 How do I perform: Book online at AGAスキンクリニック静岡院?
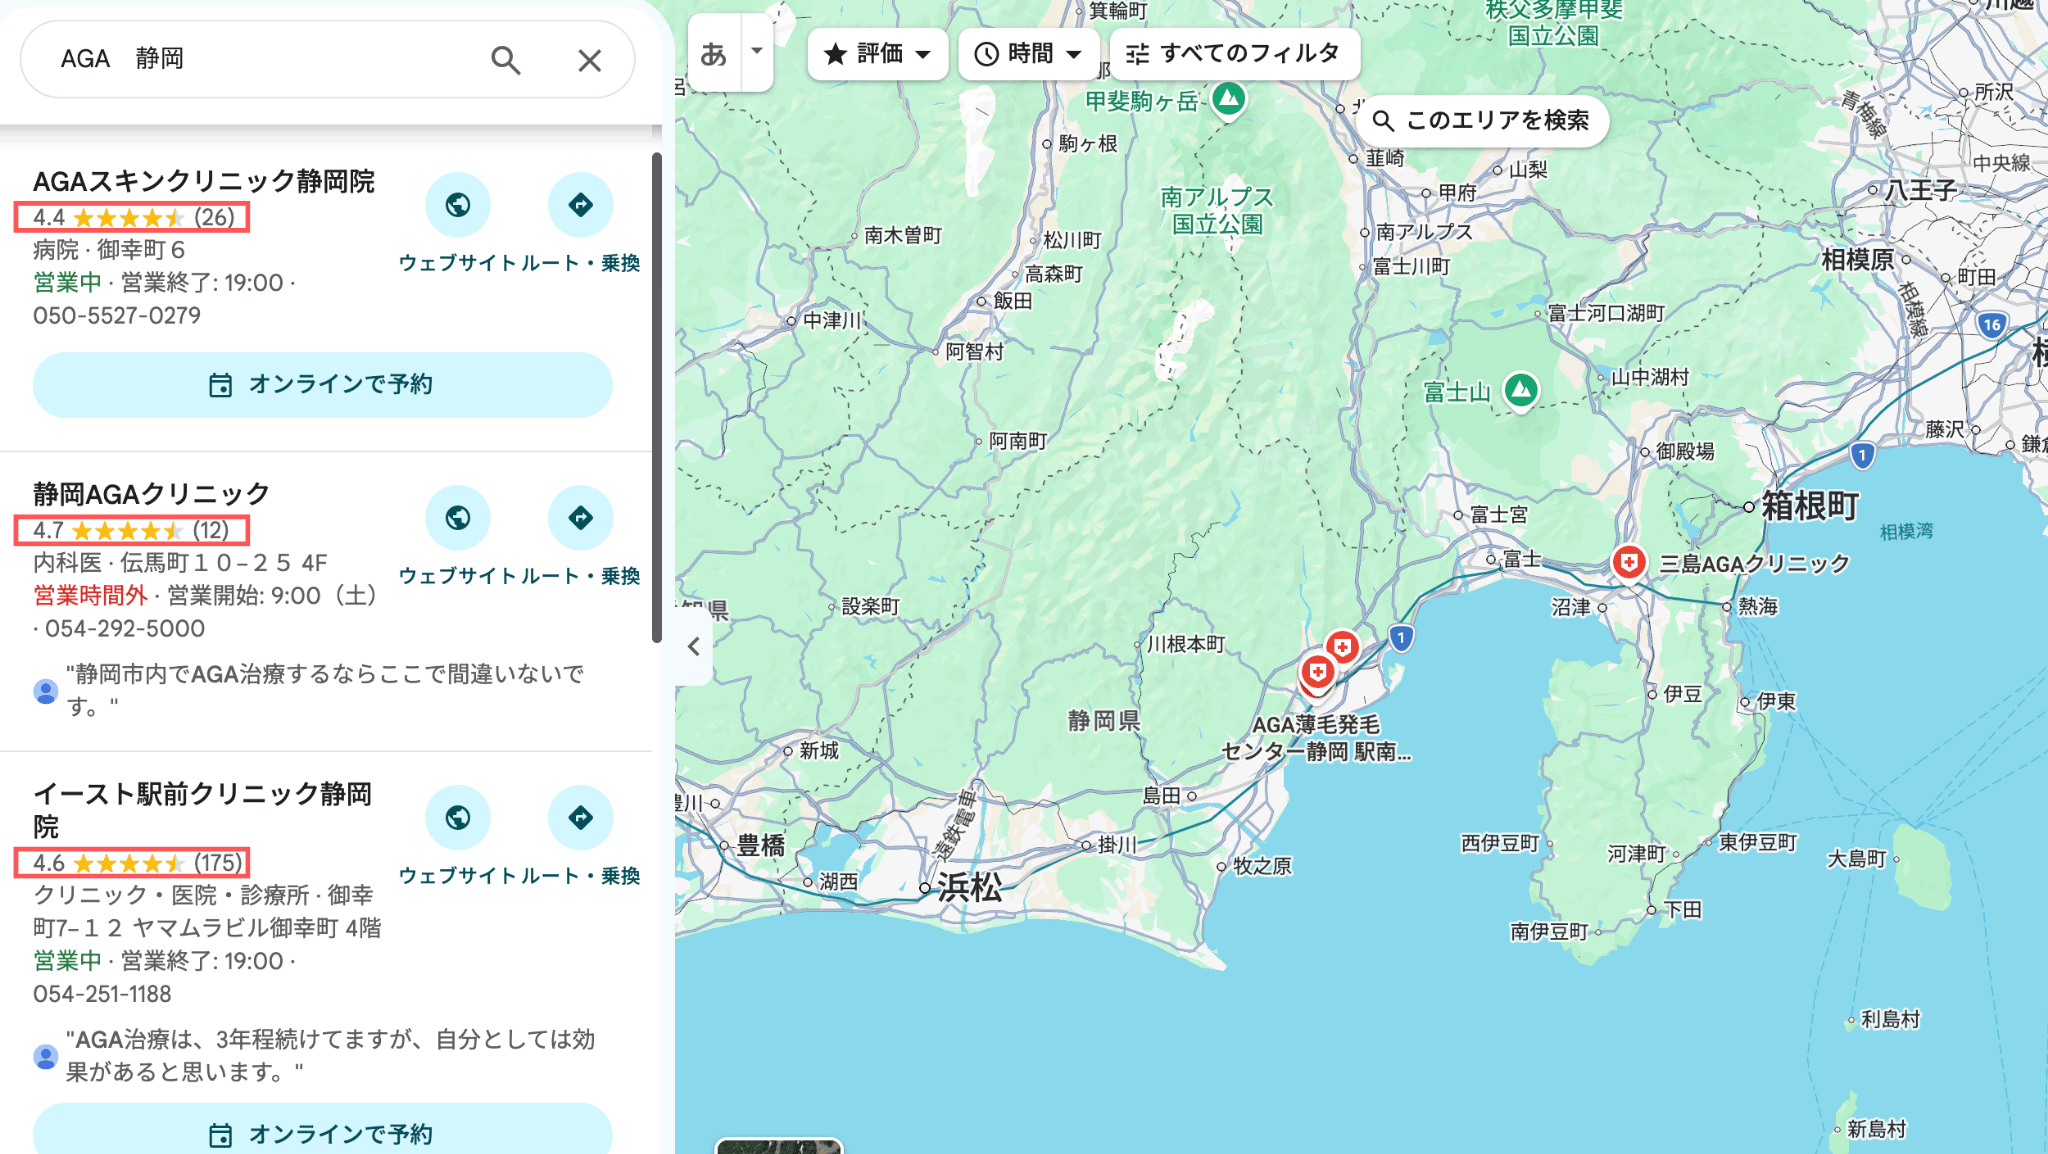[x=322, y=385]
